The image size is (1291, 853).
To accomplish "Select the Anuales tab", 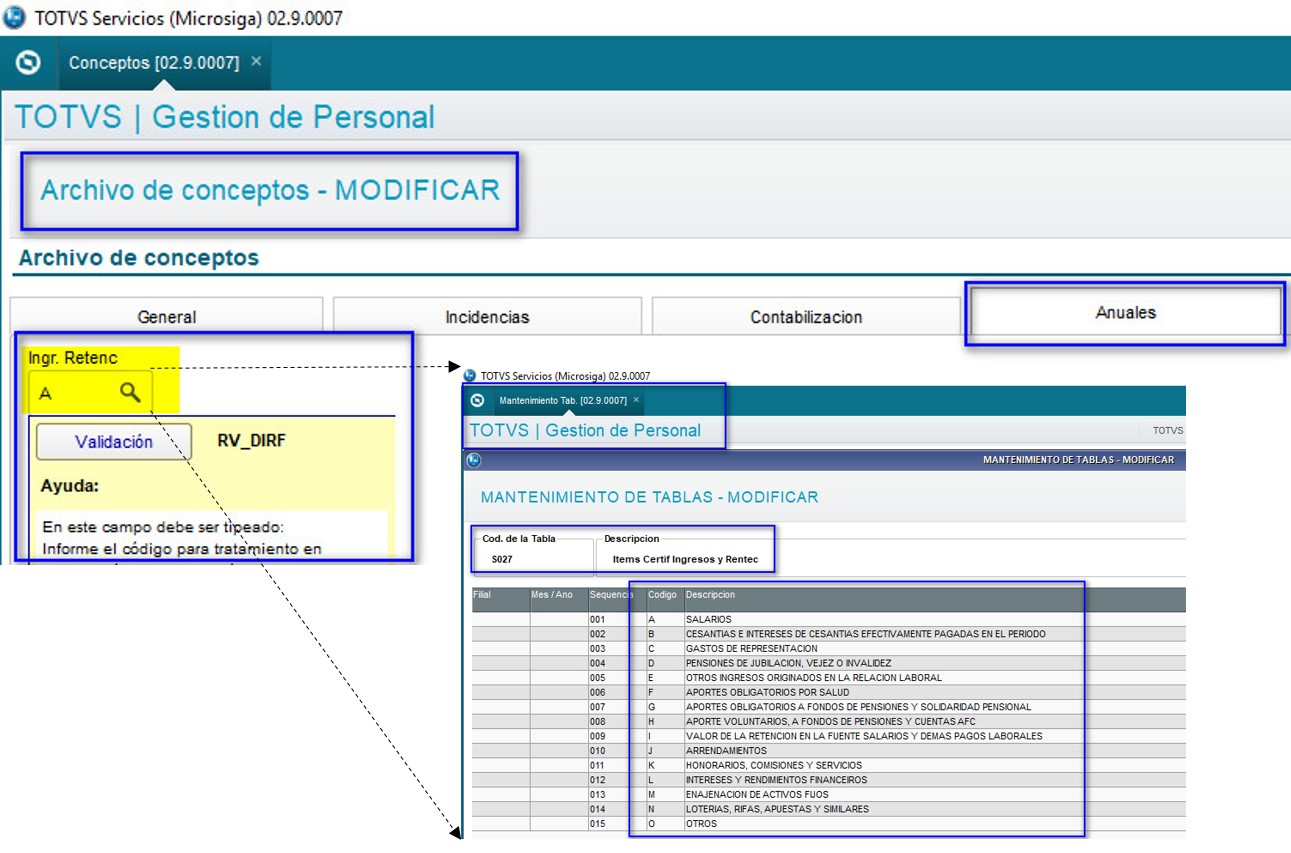I will (x=1125, y=312).
